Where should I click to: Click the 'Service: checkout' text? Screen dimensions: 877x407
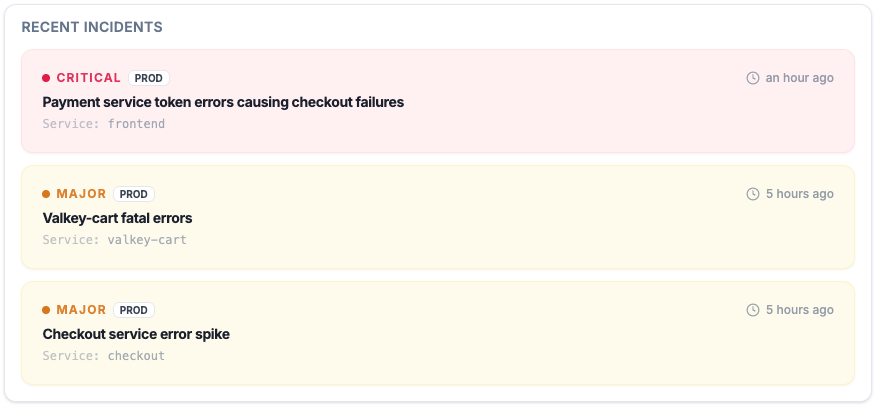[x=104, y=356]
